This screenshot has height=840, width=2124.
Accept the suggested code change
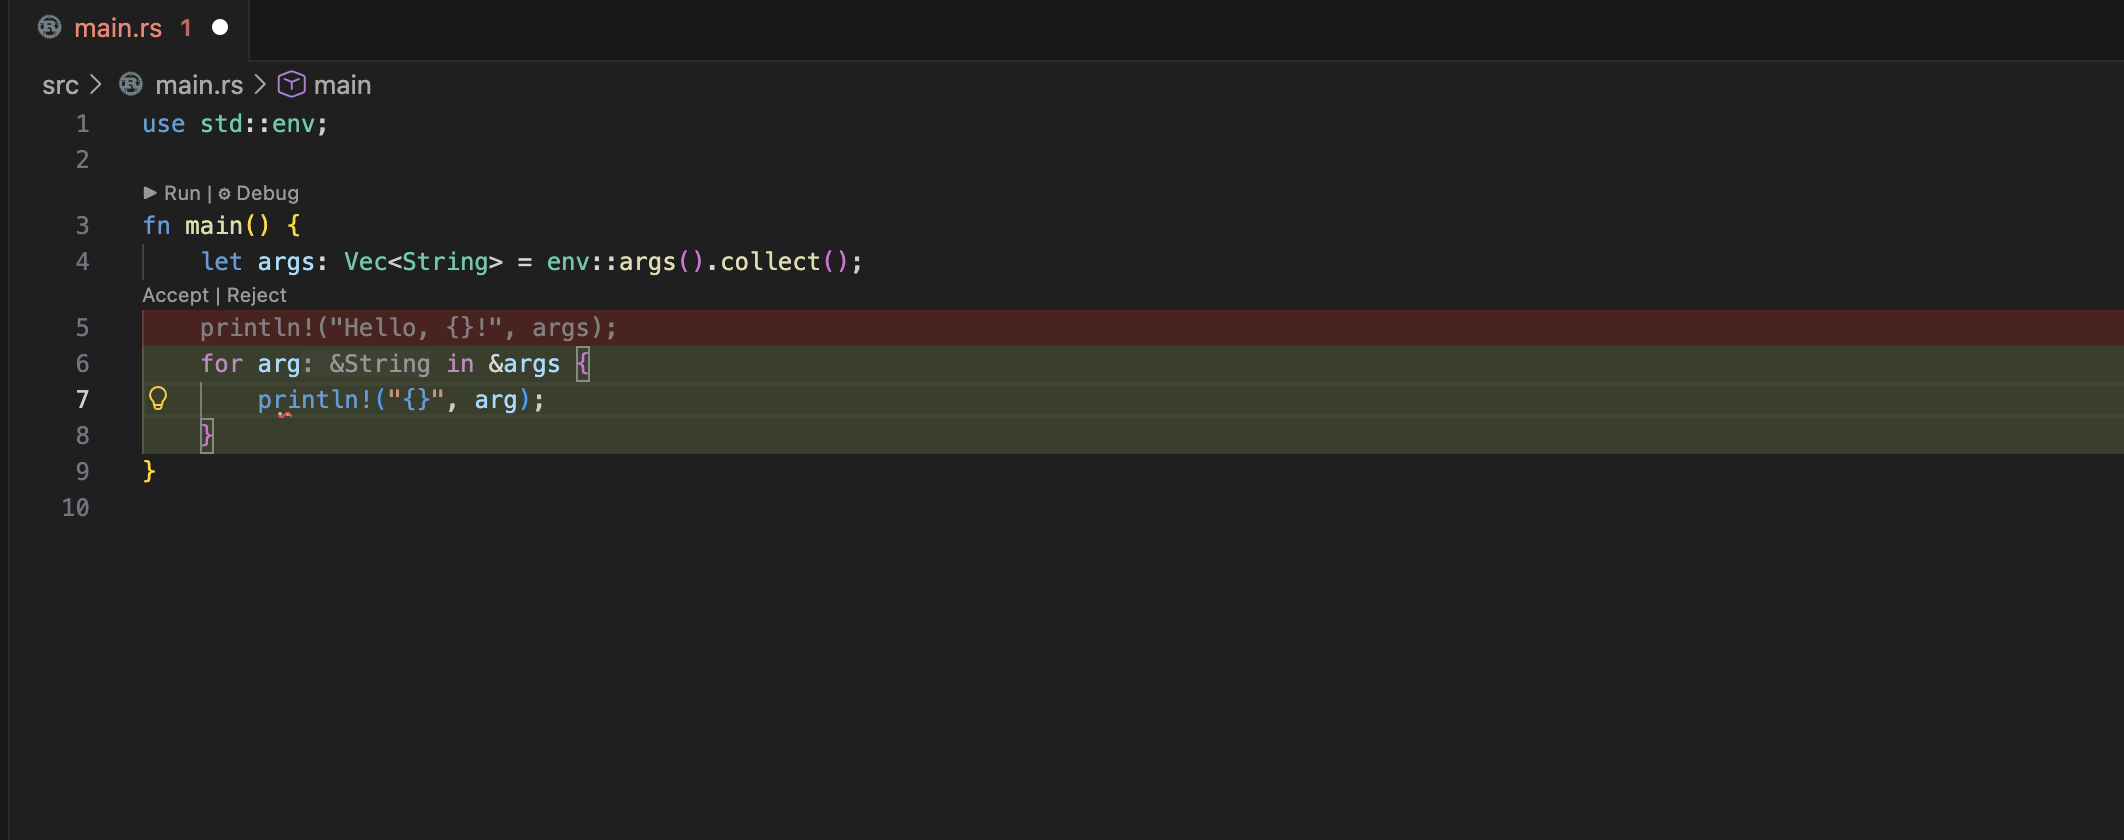point(175,295)
